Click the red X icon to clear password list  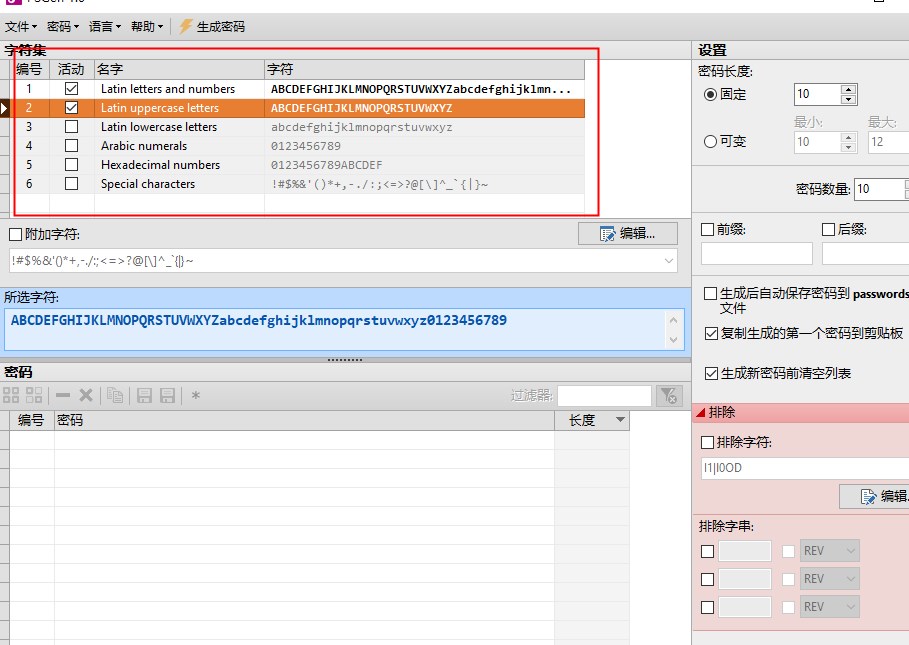point(86,394)
